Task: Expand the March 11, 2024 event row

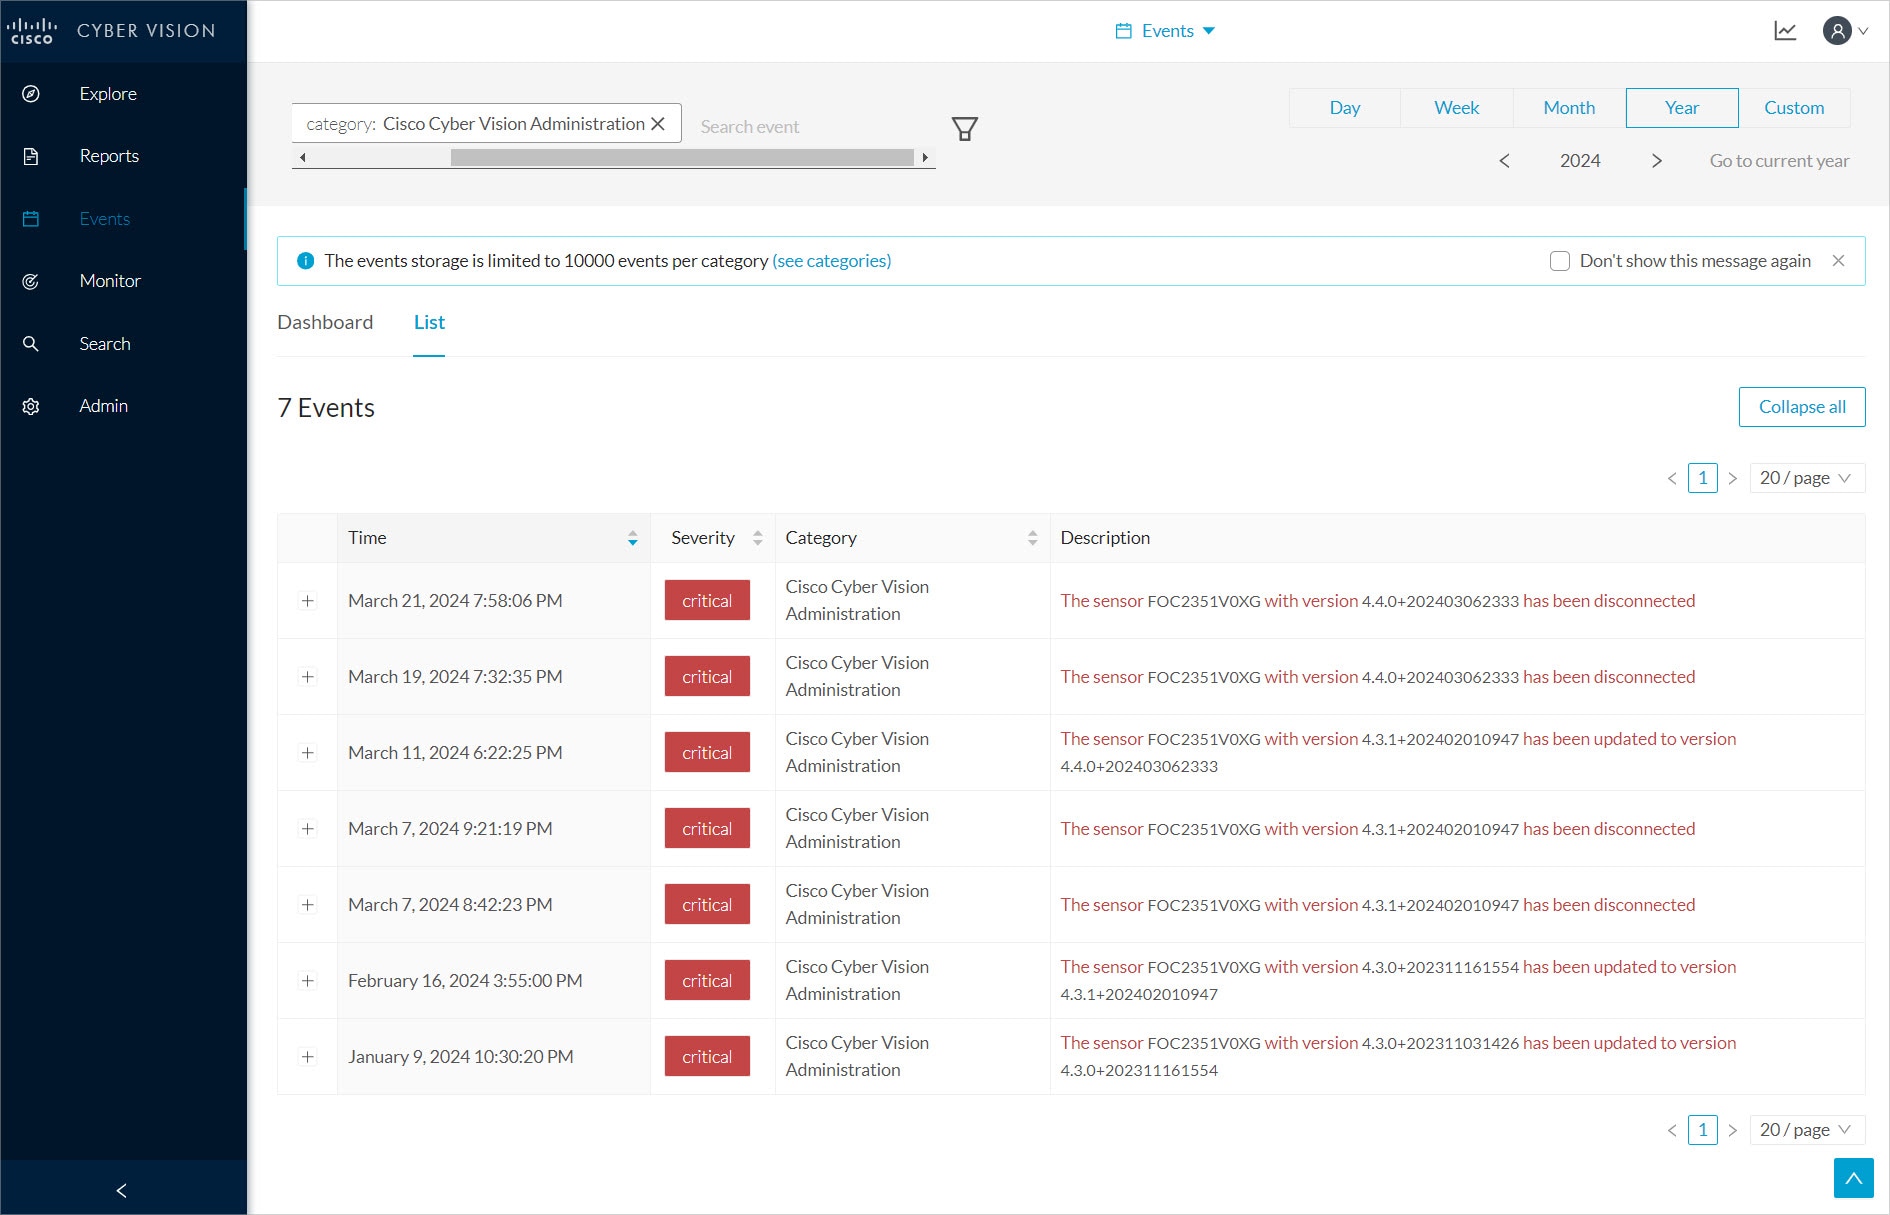Action: (308, 753)
